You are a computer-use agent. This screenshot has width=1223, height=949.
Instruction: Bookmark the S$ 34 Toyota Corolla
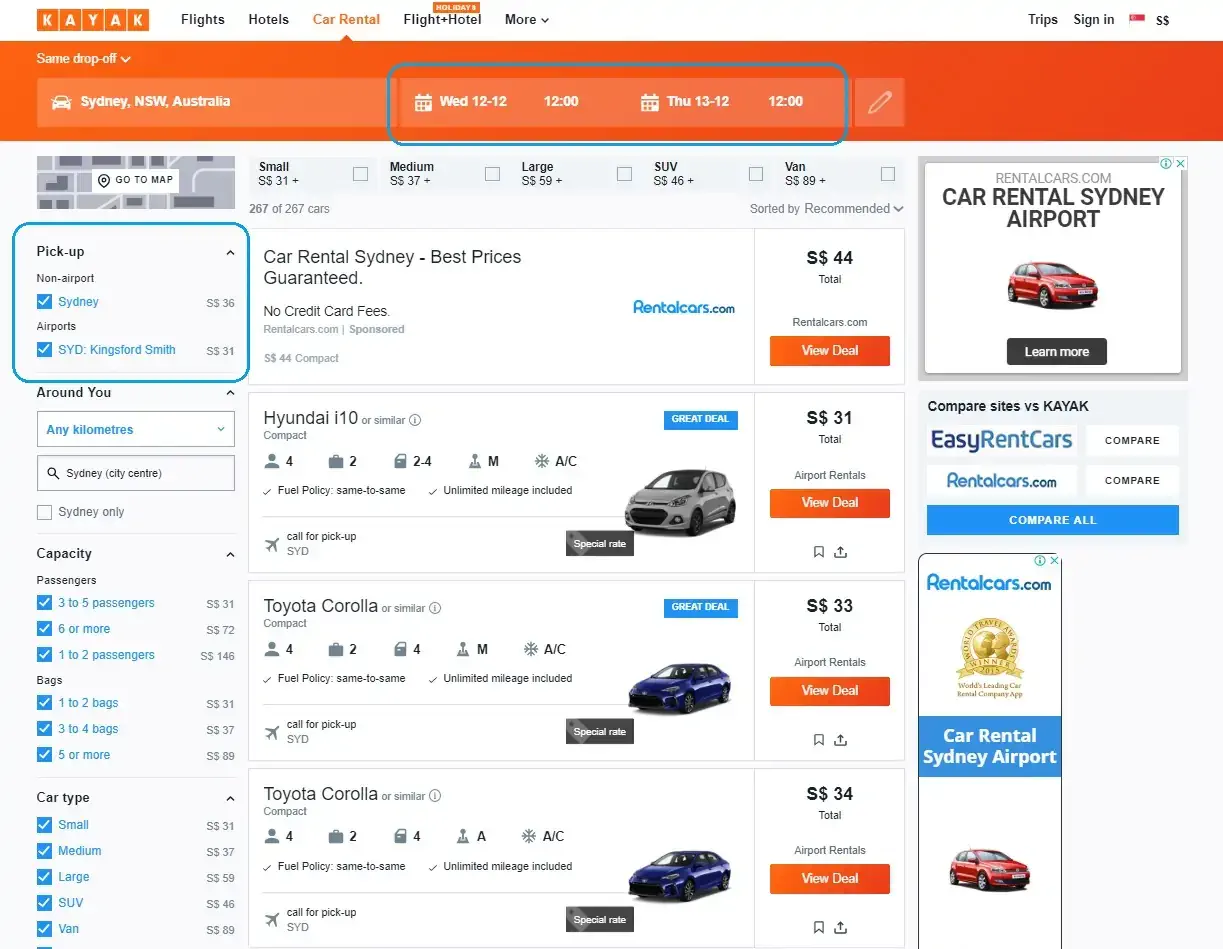819,927
